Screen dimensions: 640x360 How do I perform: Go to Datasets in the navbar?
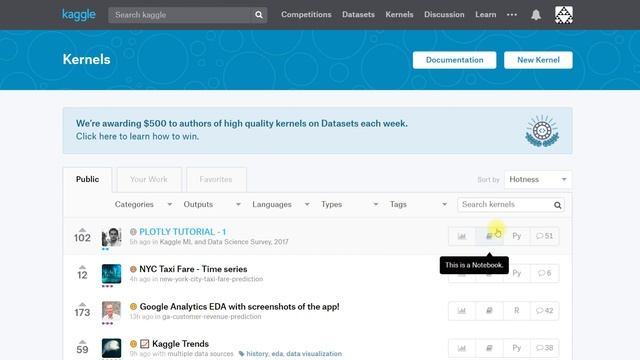(x=358, y=15)
